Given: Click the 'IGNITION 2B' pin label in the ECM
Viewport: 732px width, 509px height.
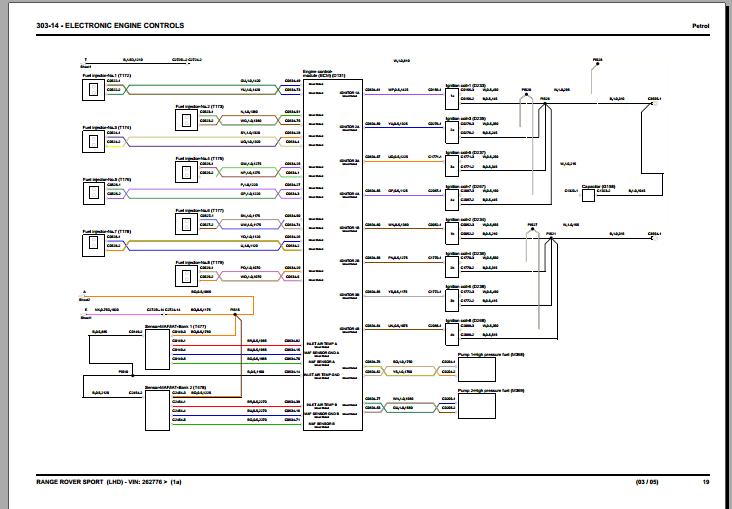Looking at the screenshot, I should tap(350, 261).
